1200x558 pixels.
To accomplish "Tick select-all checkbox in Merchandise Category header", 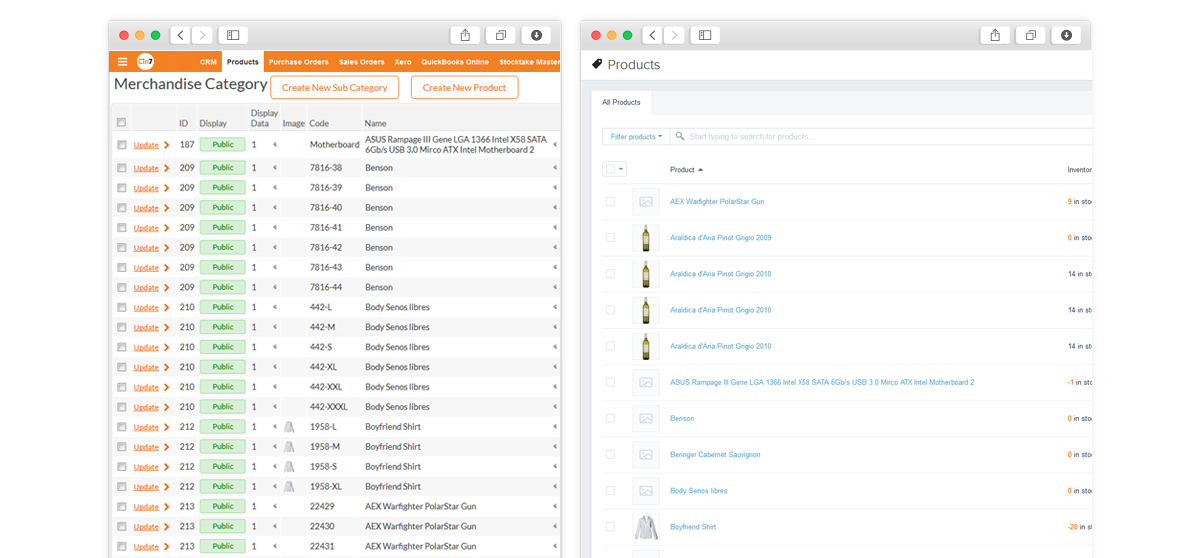I will [121, 122].
